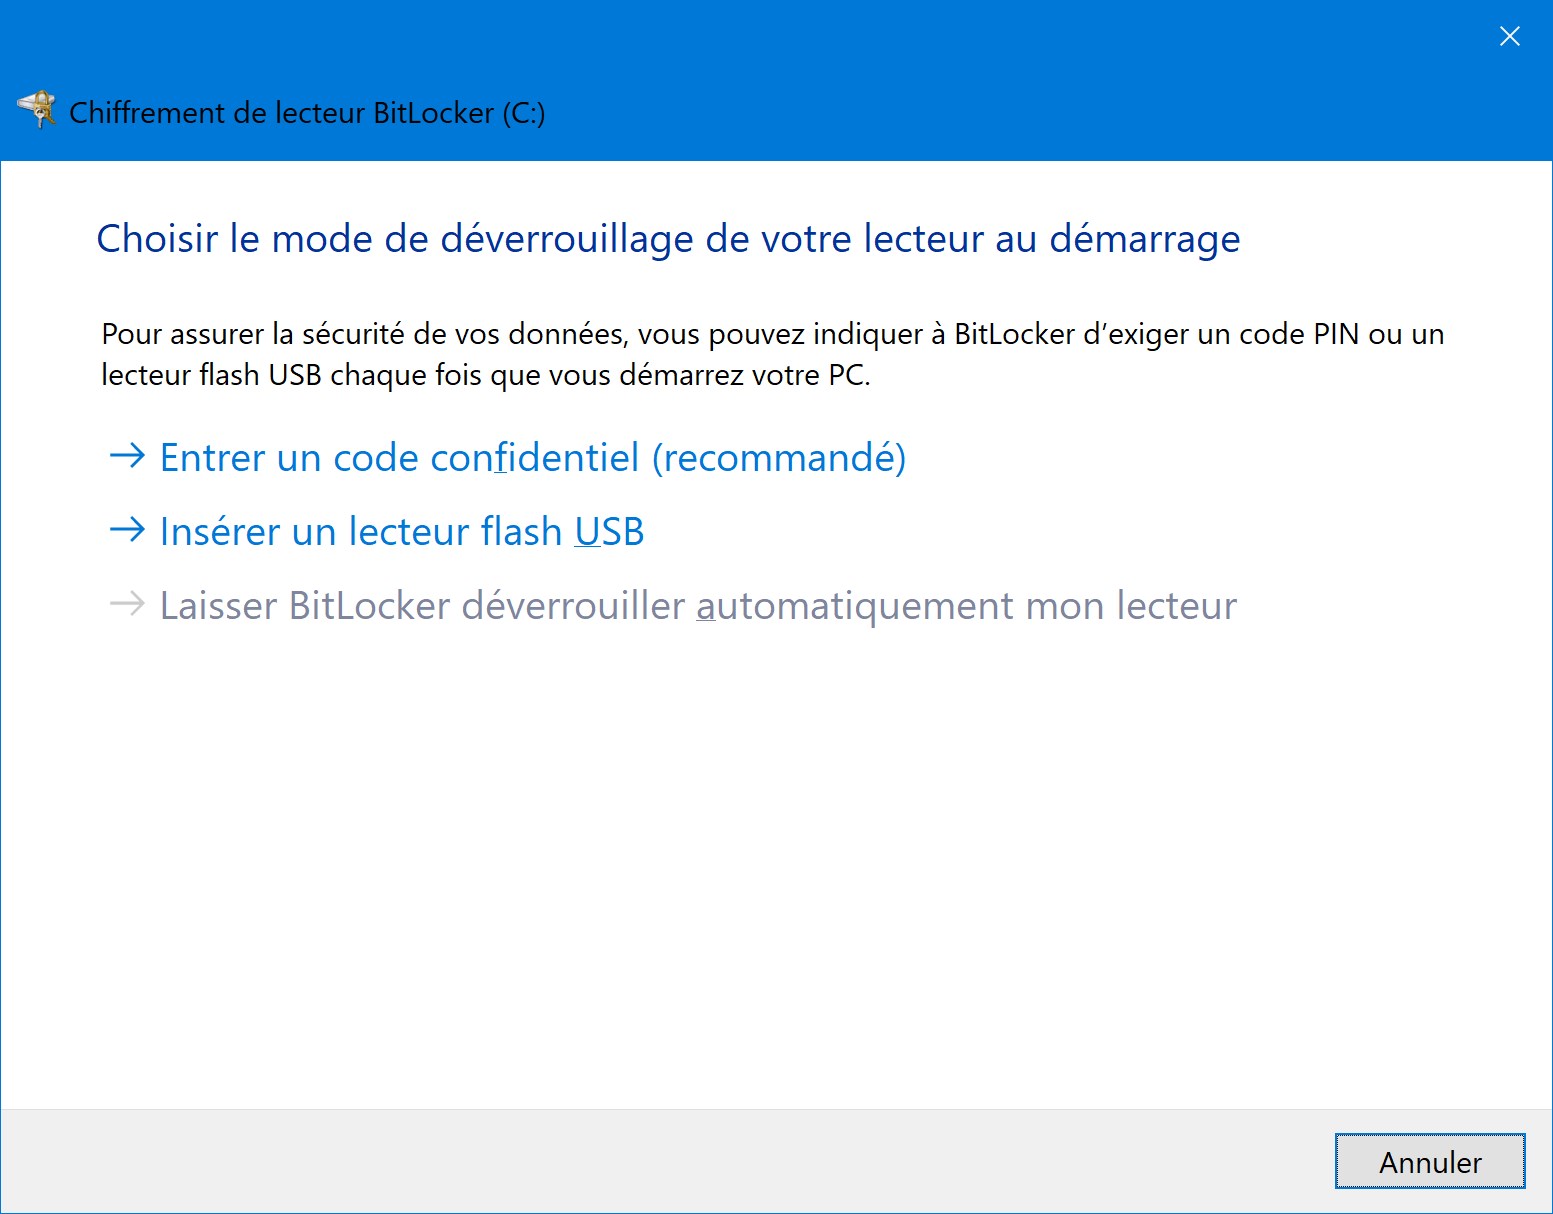Image resolution: width=1553 pixels, height=1214 pixels.
Task: Click the "Chiffrement de lecteur BitLocker (C:)" title
Action: click(307, 113)
